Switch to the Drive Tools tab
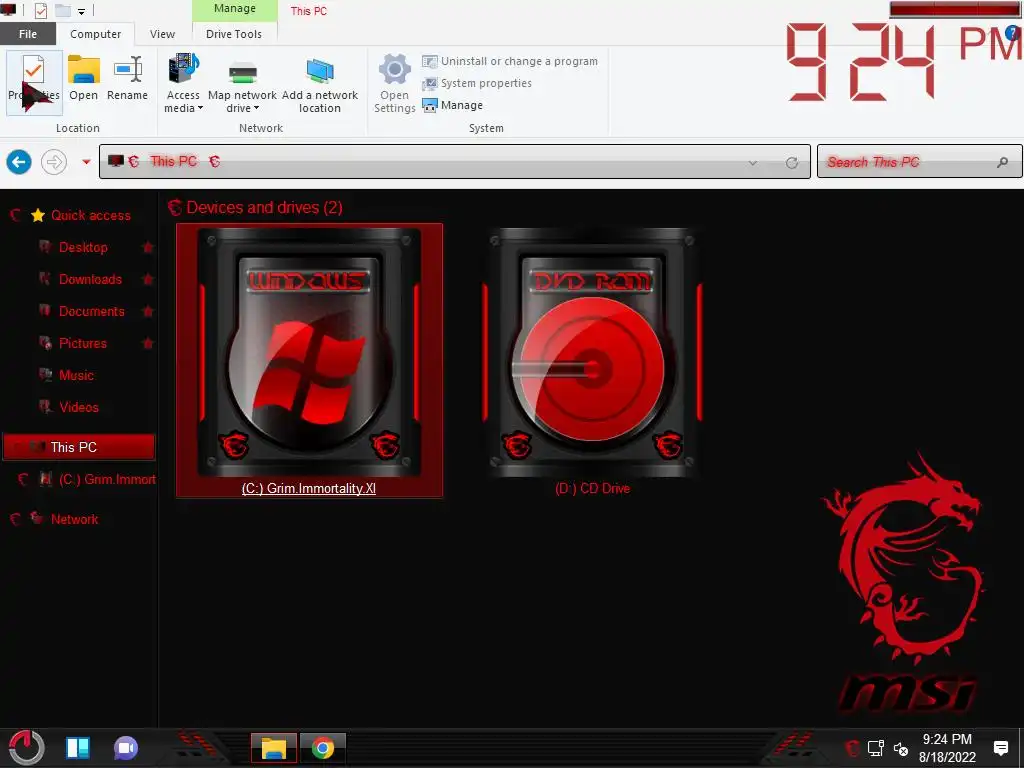The image size is (1024, 768). point(234,34)
